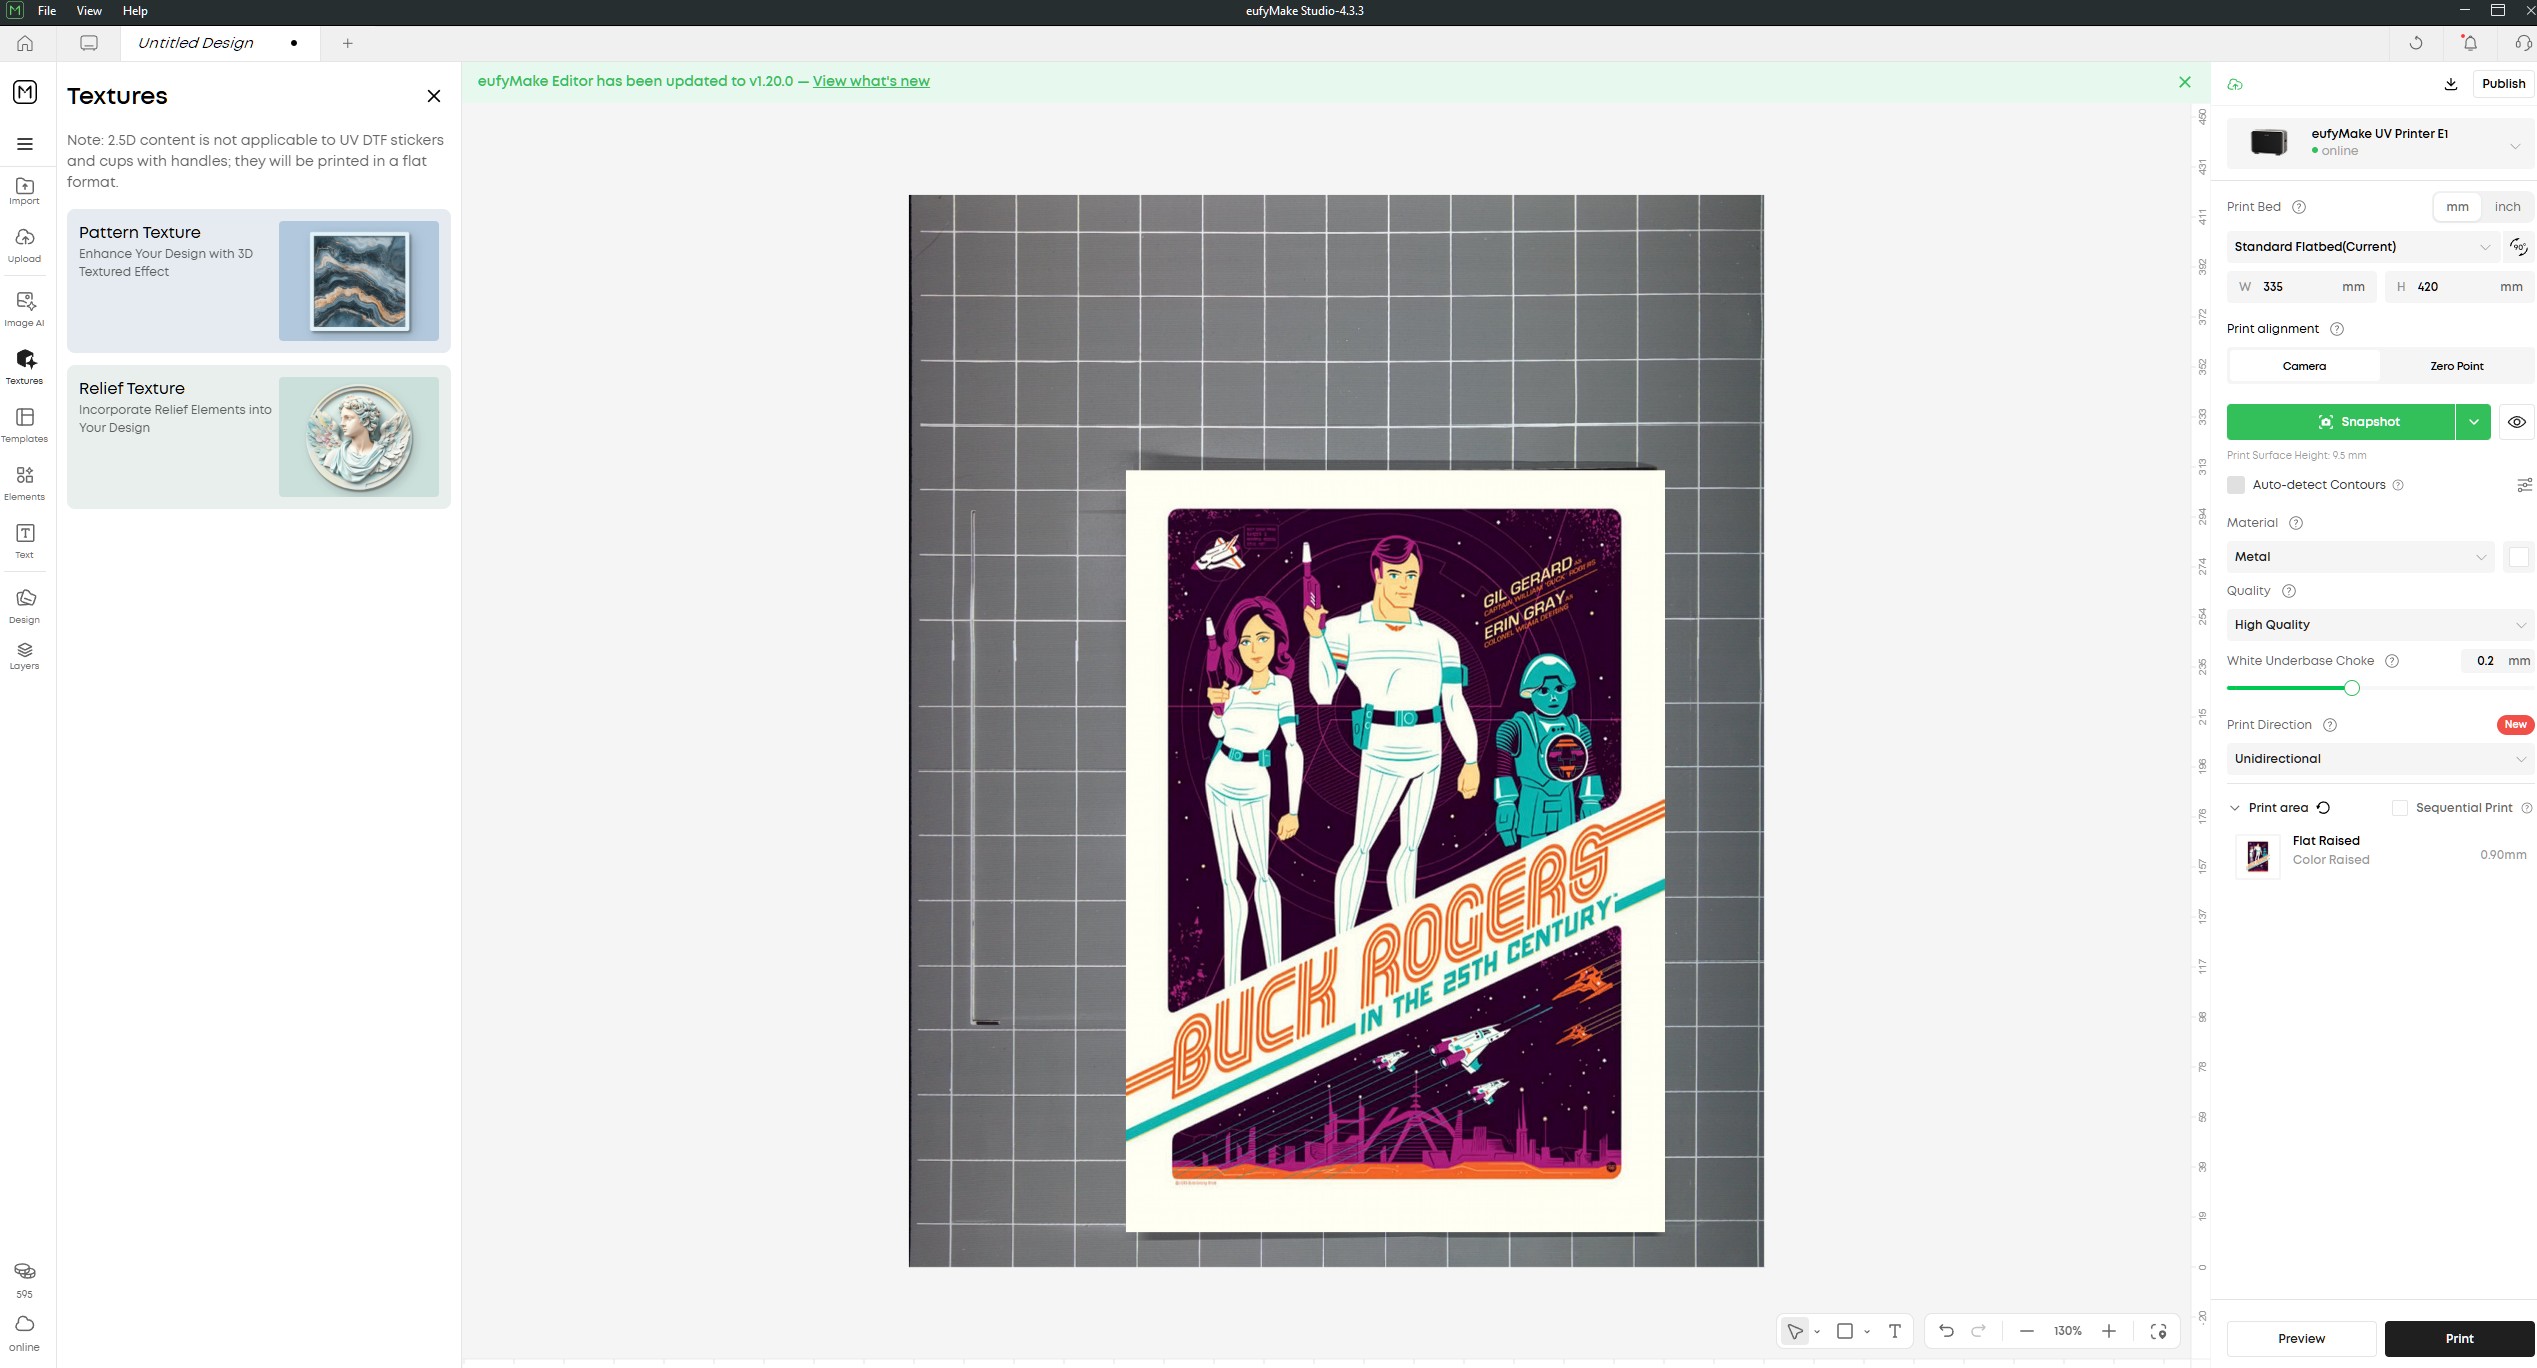Open the device panel icon beside Home
Viewport: 2537px width, 1368px height.
click(x=89, y=43)
